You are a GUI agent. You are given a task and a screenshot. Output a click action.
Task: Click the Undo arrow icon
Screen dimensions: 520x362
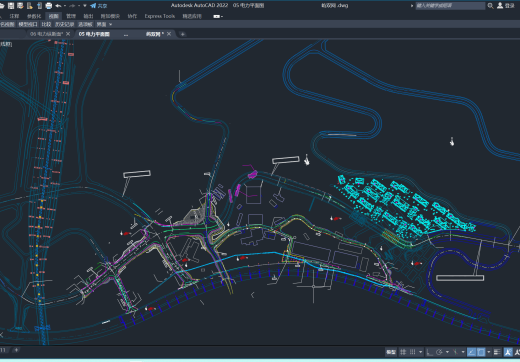coord(58,6)
